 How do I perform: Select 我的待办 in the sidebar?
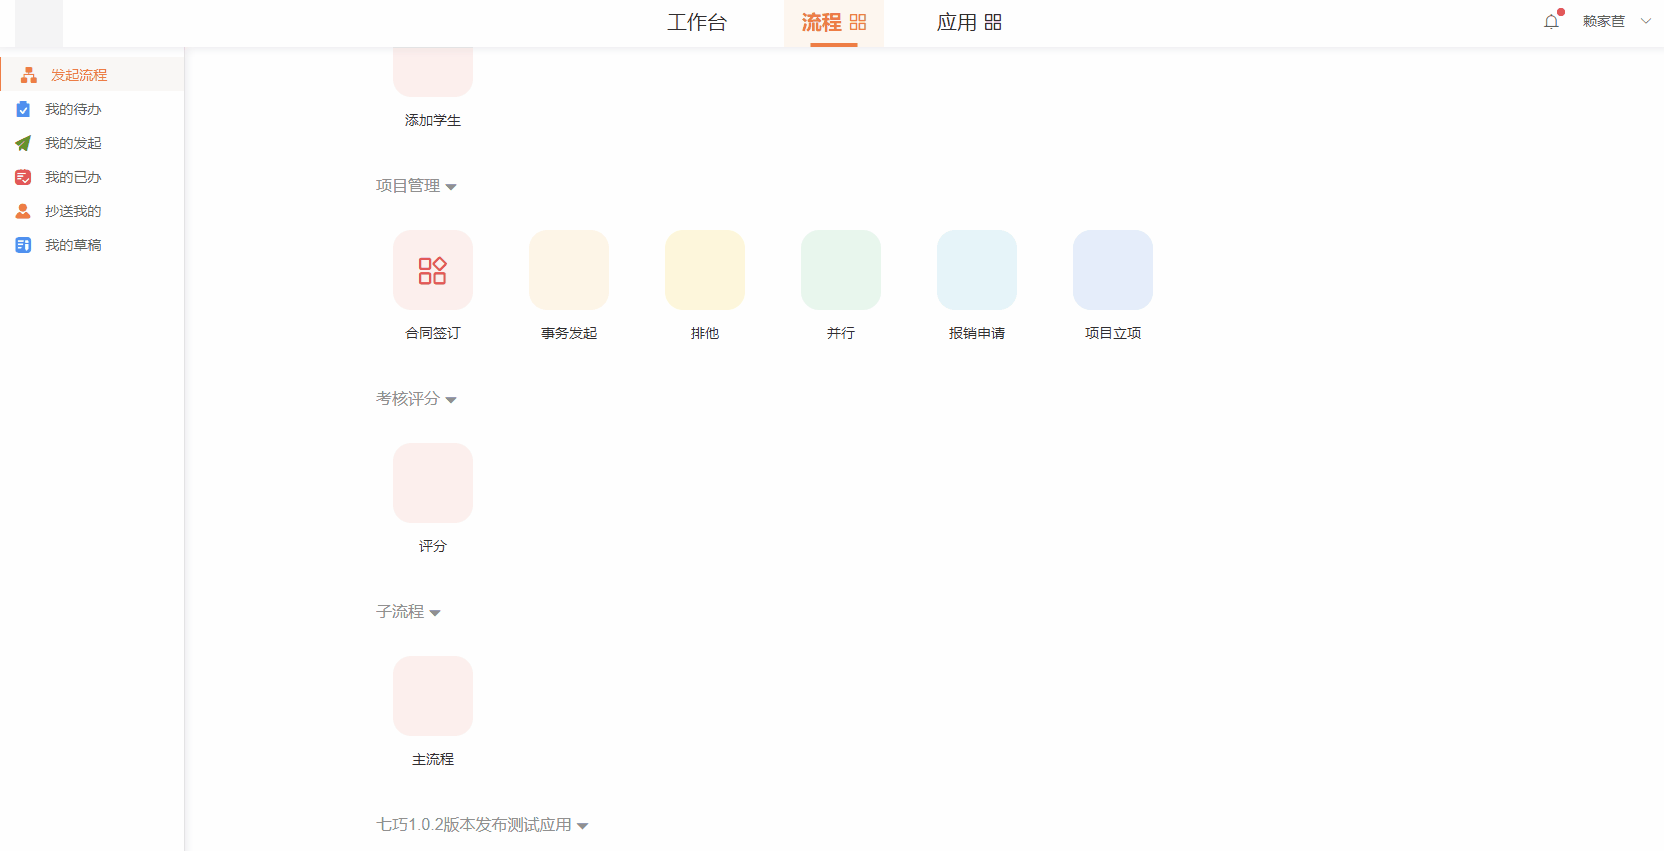tap(92, 109)
